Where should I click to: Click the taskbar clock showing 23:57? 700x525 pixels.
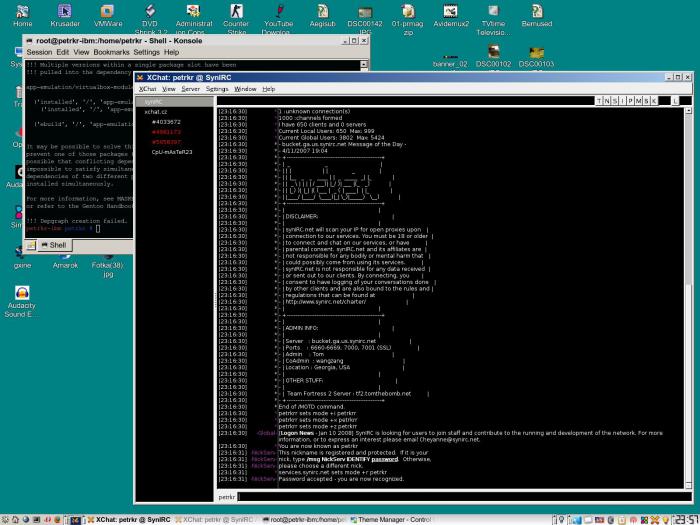coord(686,520)
